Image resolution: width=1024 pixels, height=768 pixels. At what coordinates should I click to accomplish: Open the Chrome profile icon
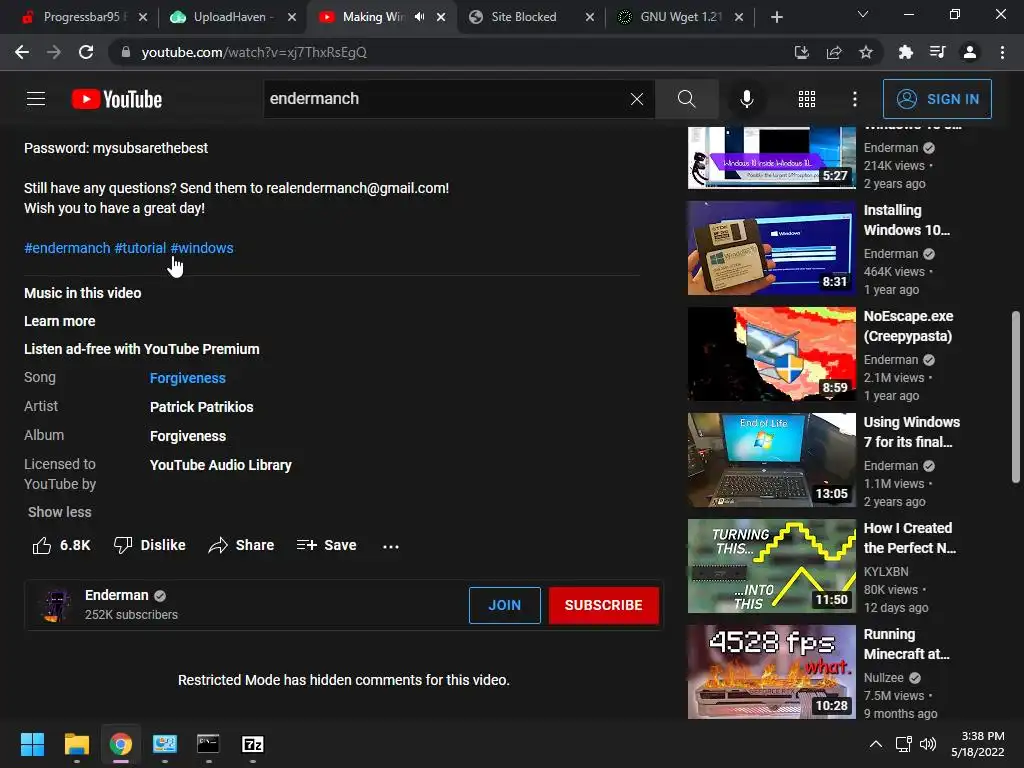pos(970,52)
